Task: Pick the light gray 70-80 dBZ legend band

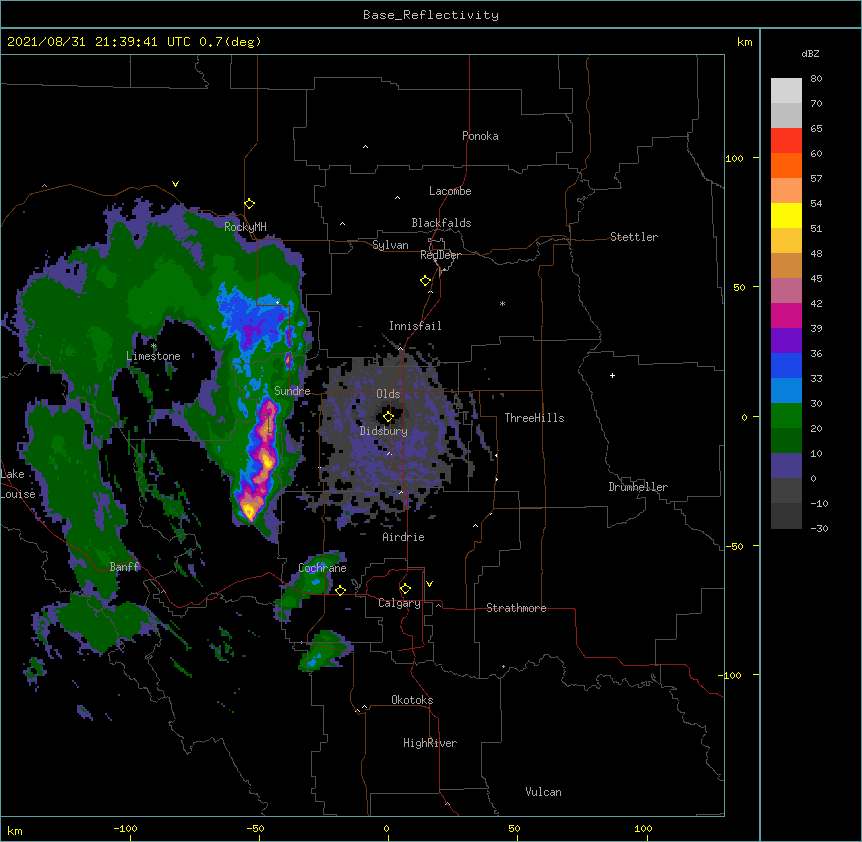Action: [786, 91]
